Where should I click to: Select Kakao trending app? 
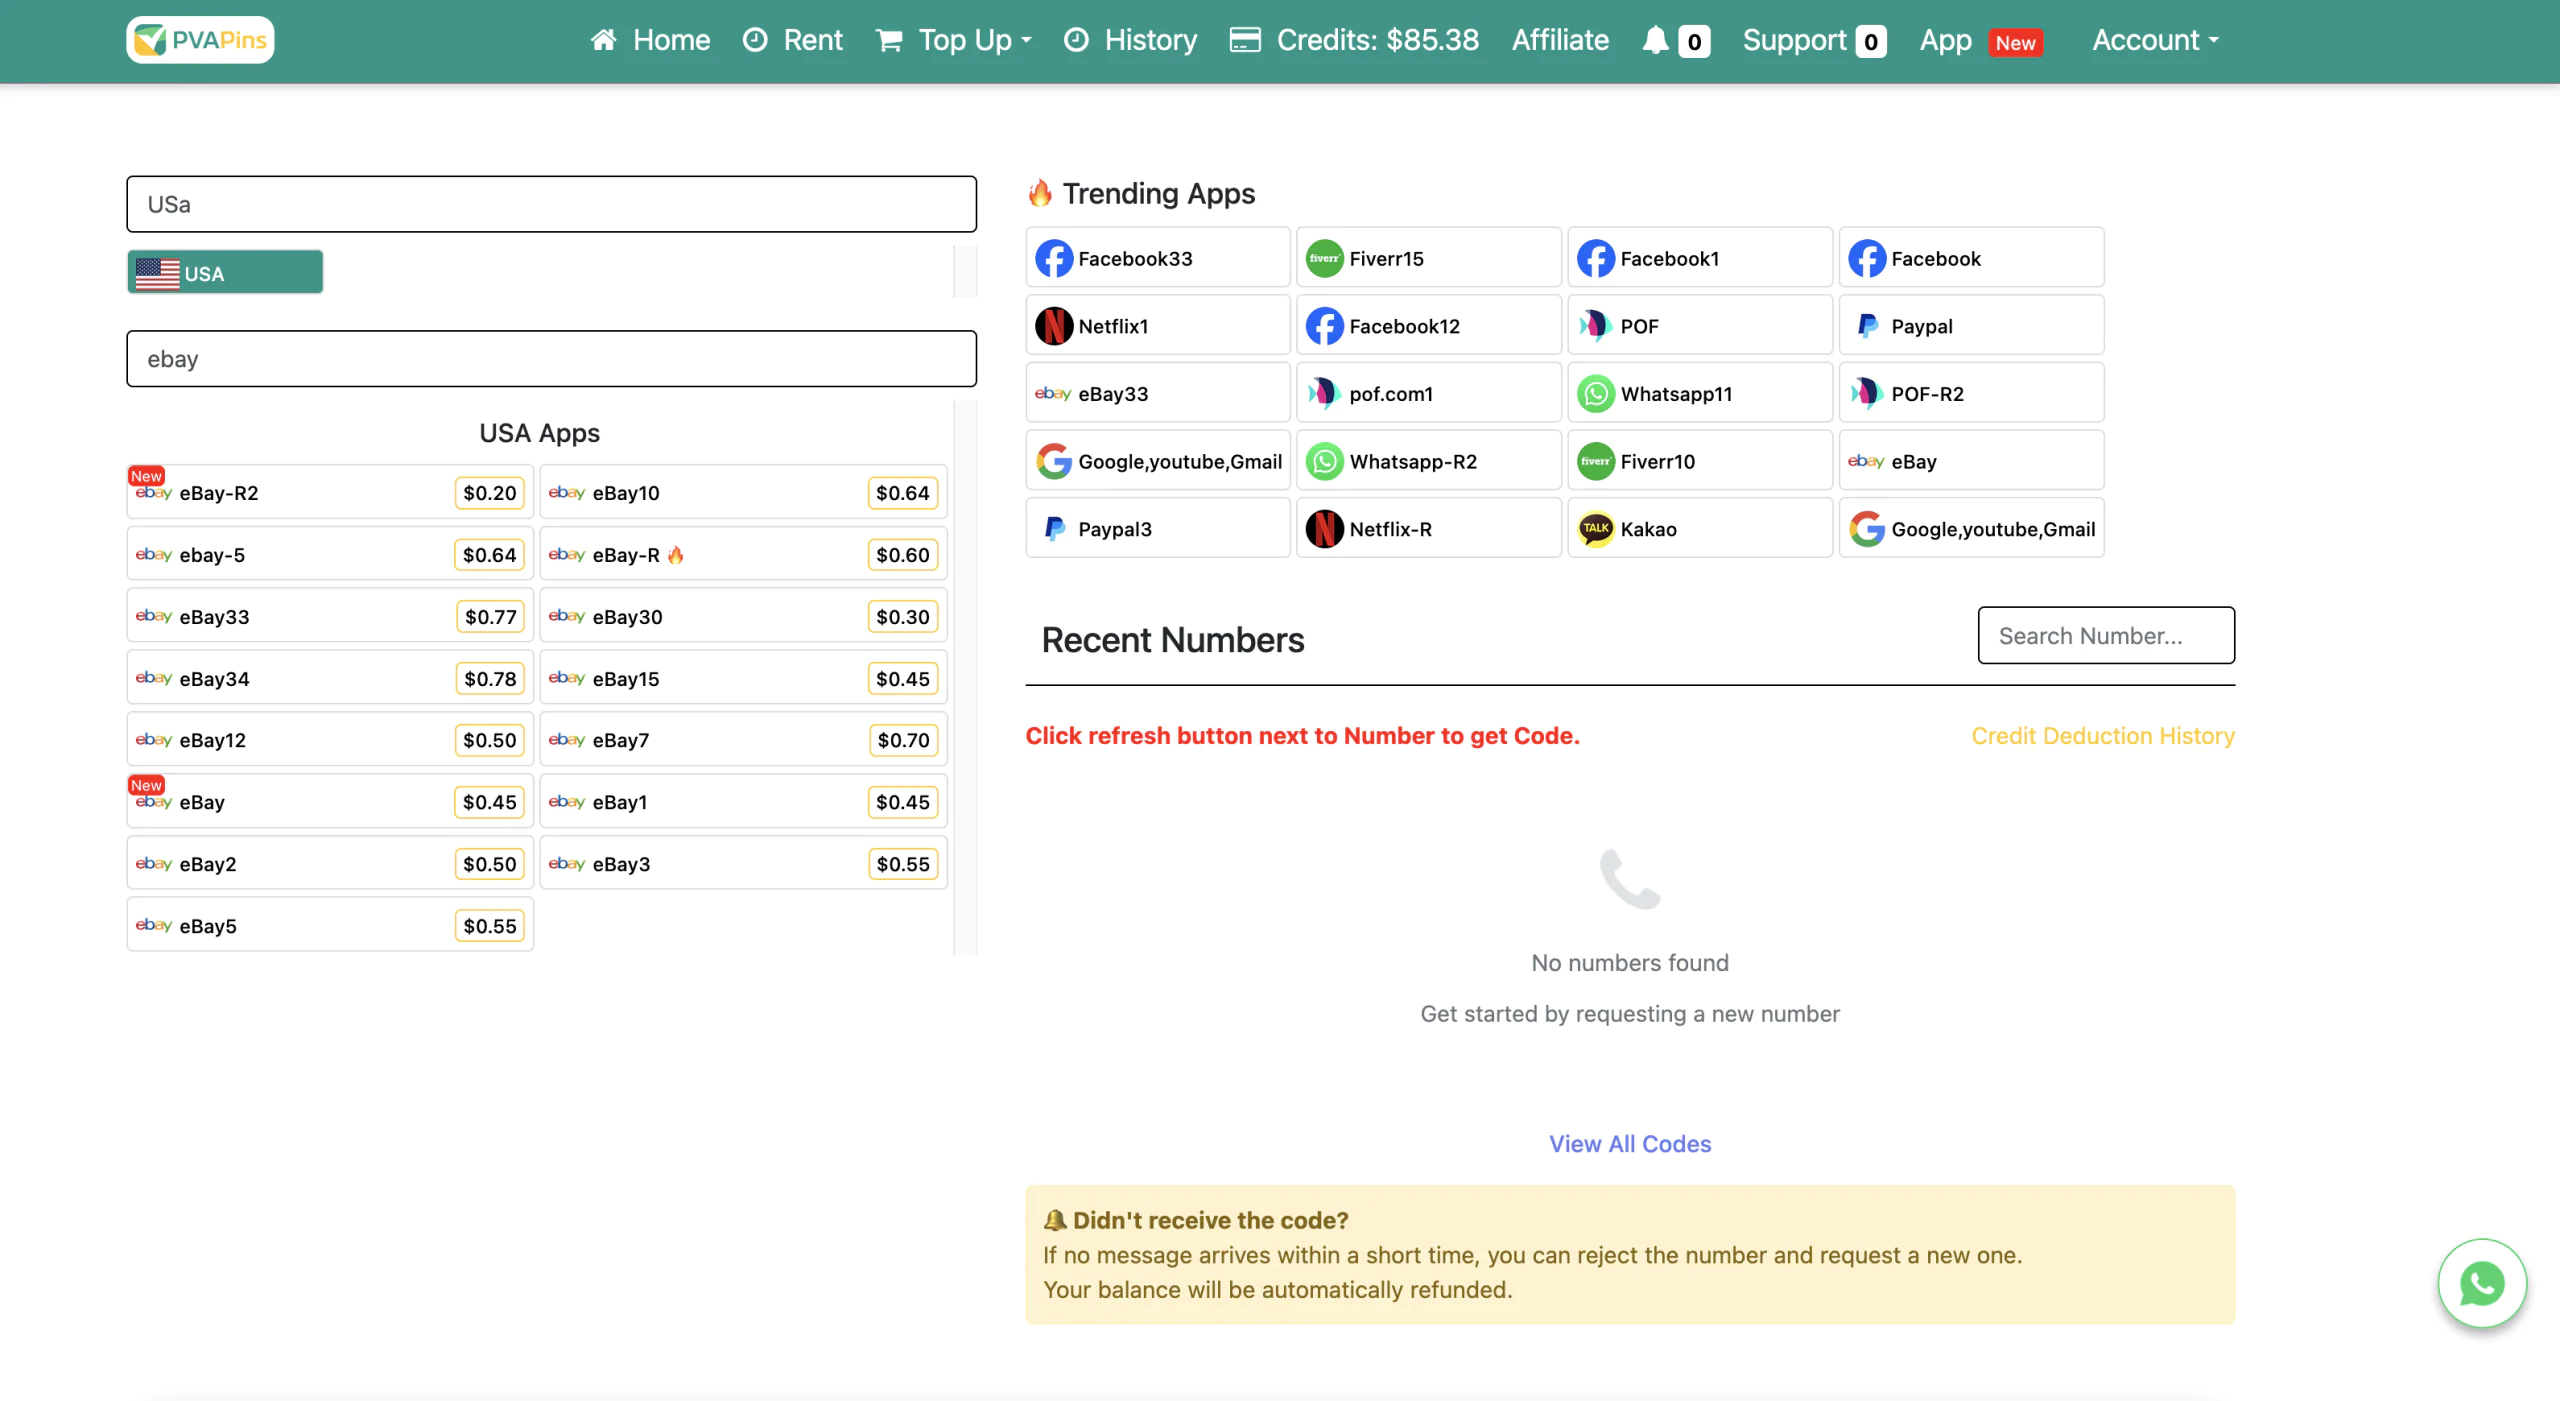pyautogui.click(x=1700, y=529)
